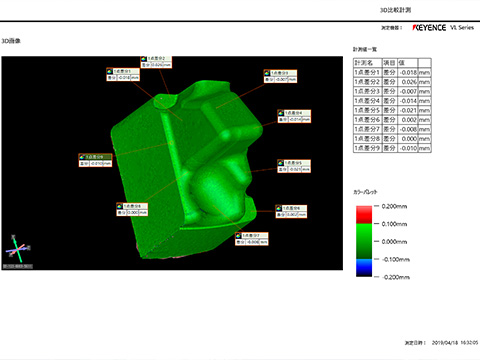Click the color icon on the 1点差分5 callout
This screenshot has width=480, height=360.
point(281,163)
